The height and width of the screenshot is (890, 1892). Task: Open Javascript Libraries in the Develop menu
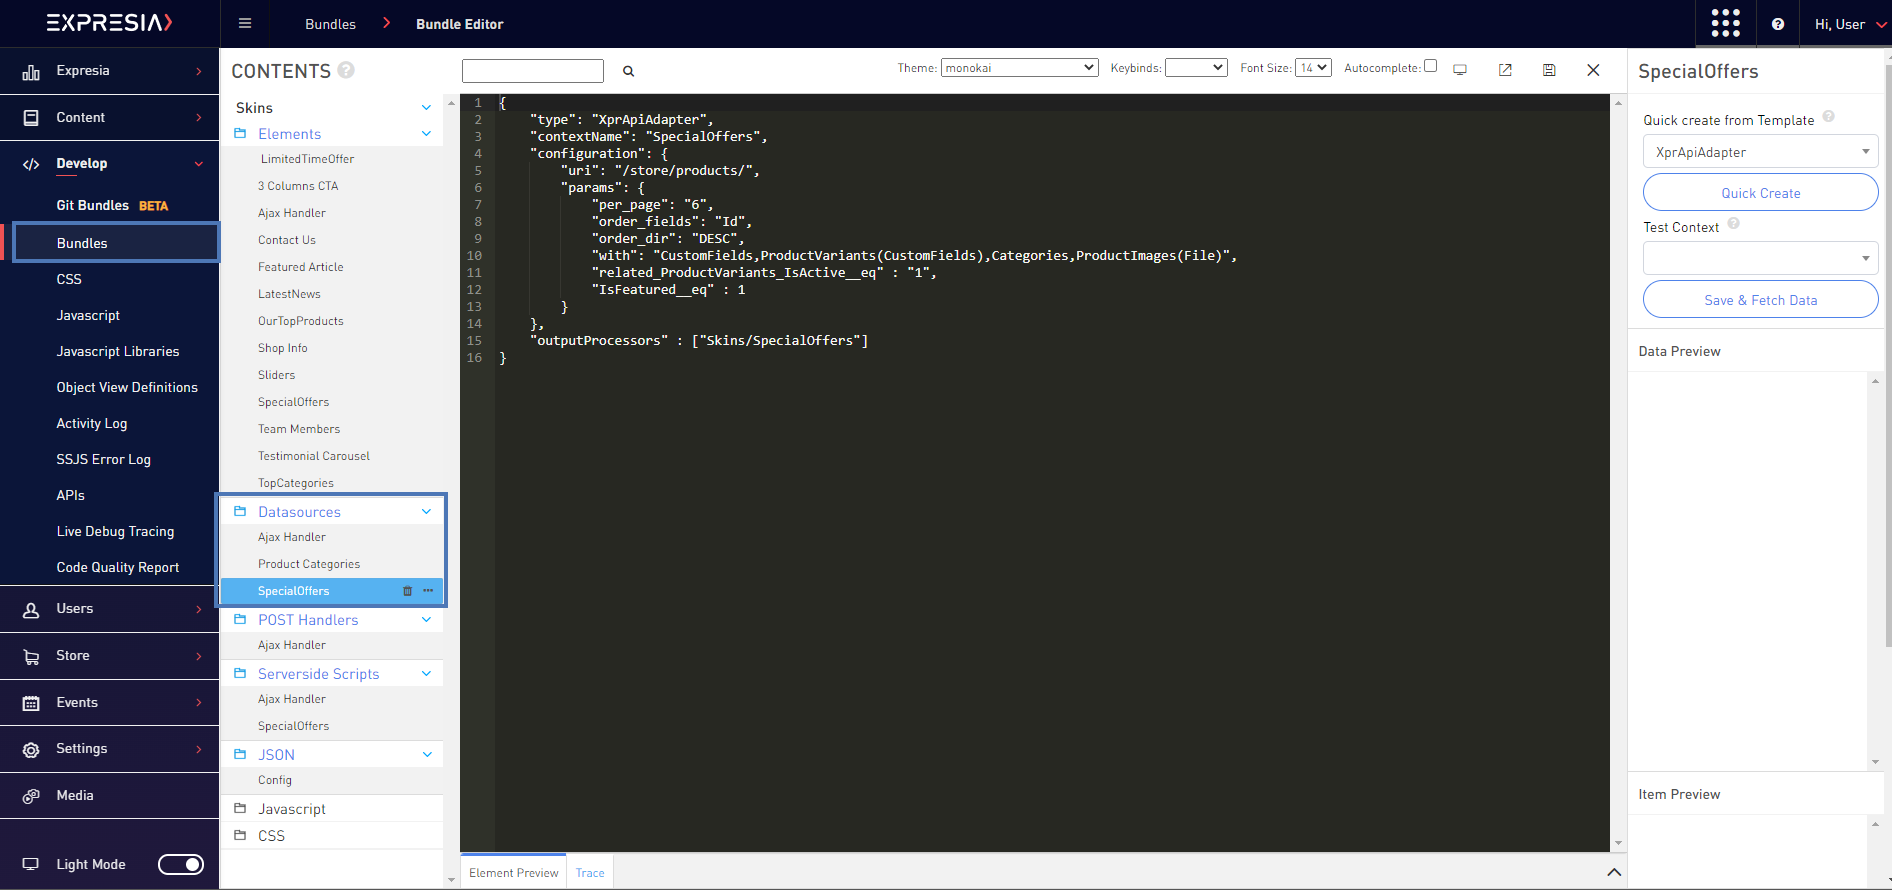(118, 351)
